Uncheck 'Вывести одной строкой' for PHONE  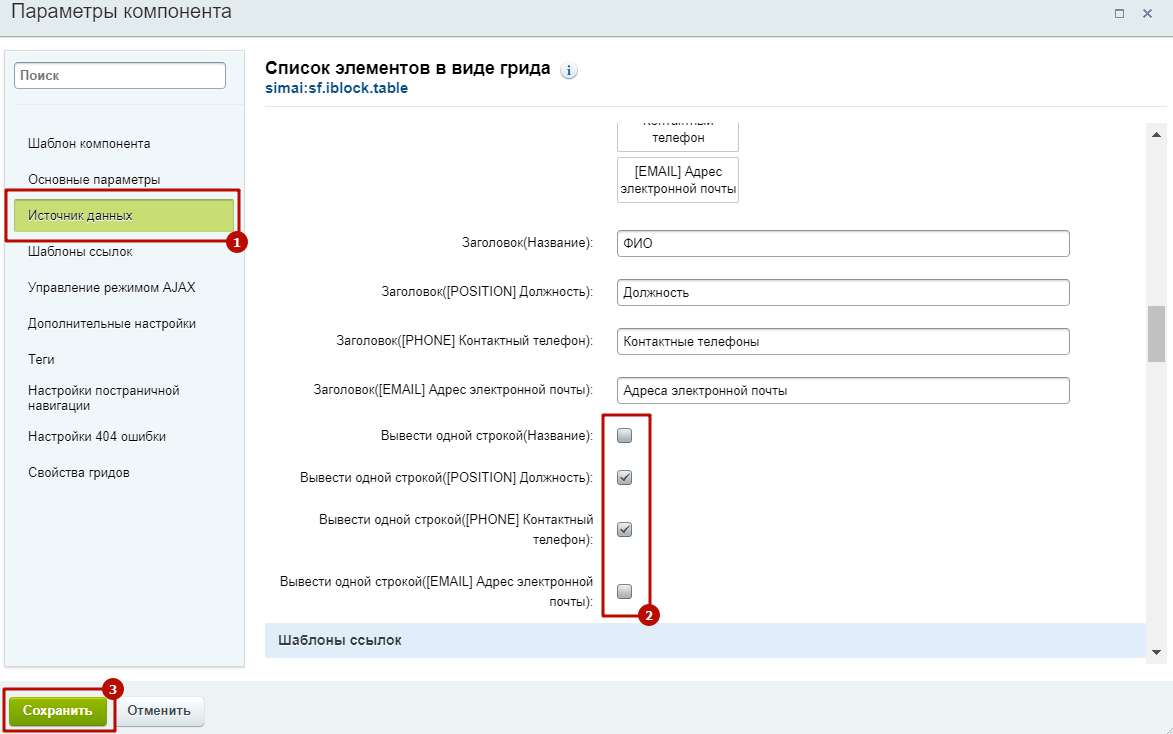pos(625,530)
